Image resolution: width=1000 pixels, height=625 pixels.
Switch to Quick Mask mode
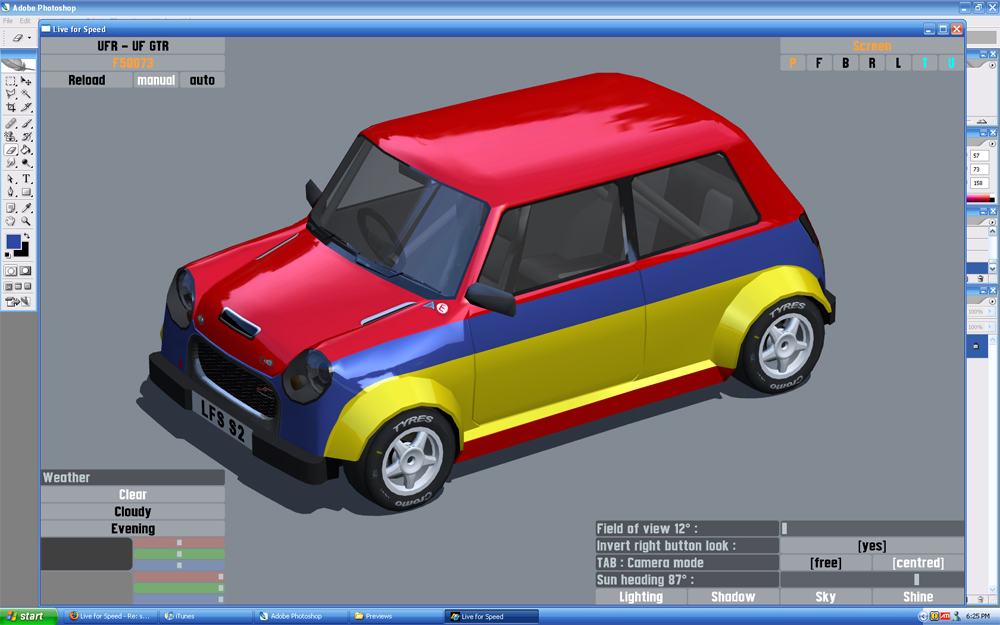(x=26, y=271)
